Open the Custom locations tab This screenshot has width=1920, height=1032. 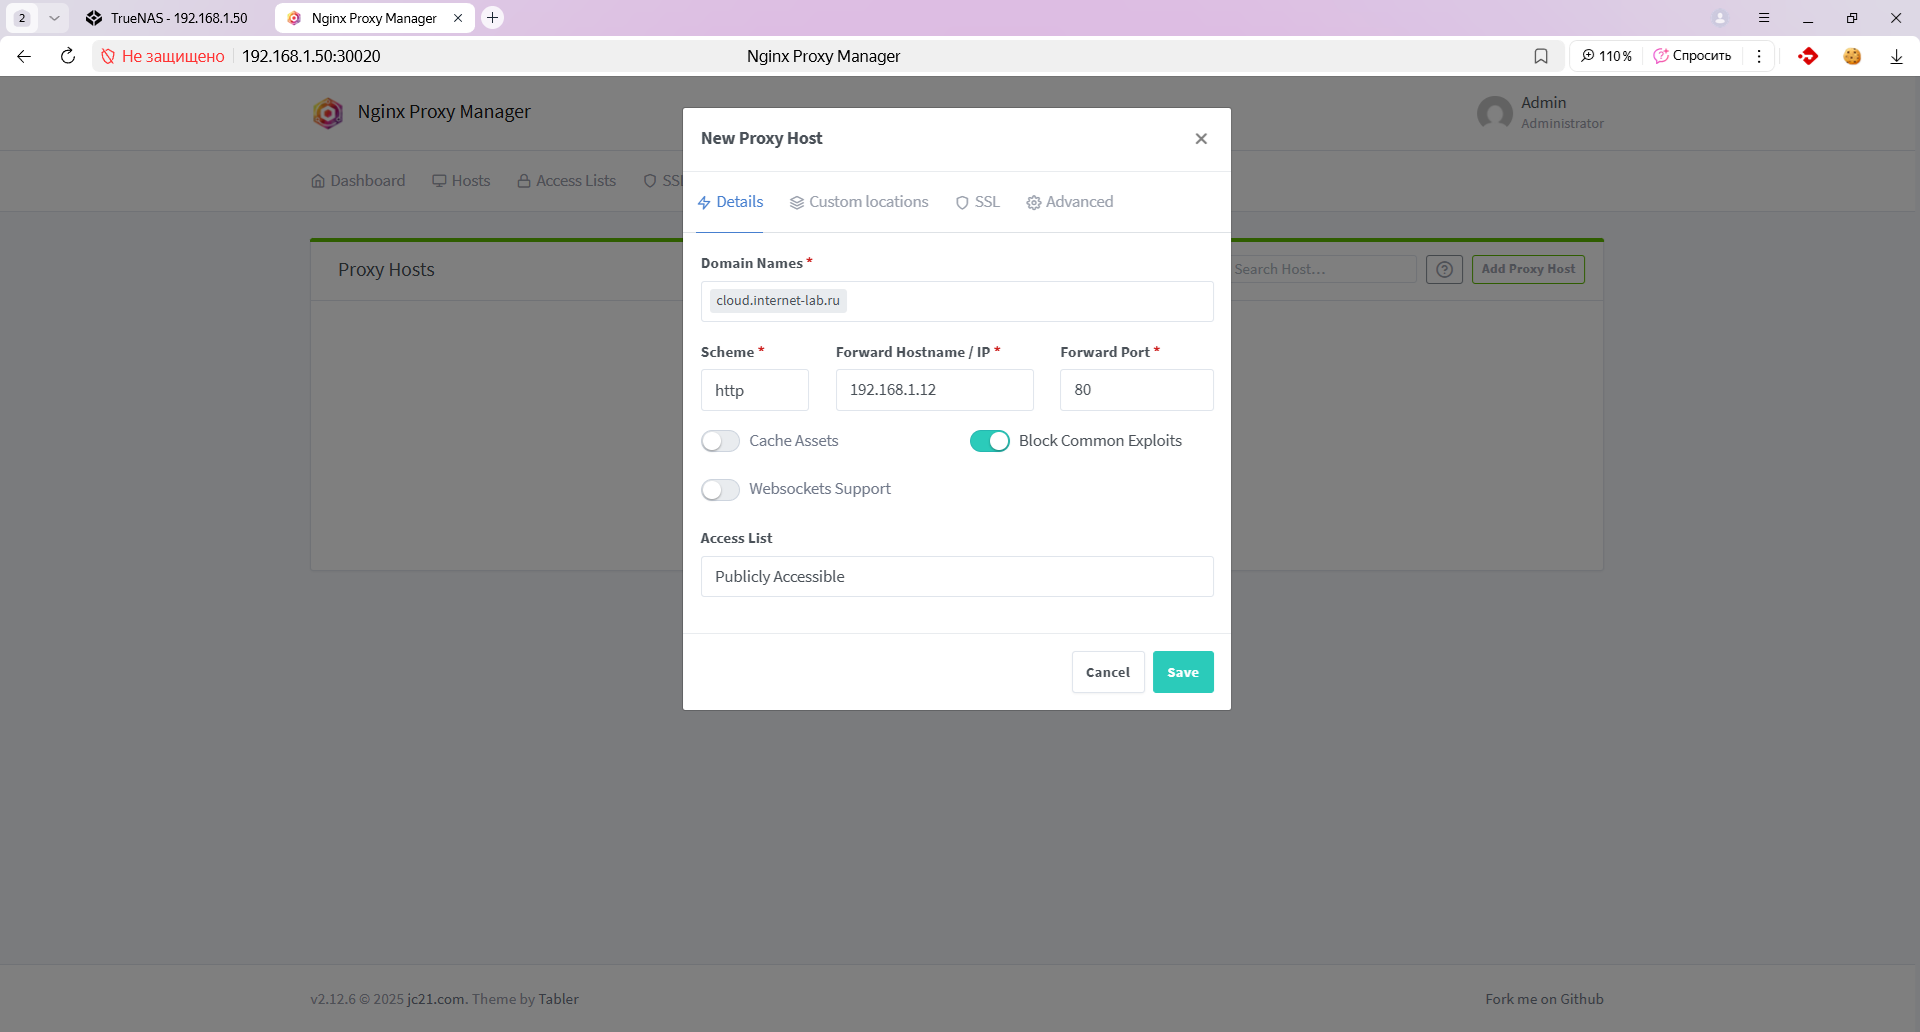[x=859, y=202]
